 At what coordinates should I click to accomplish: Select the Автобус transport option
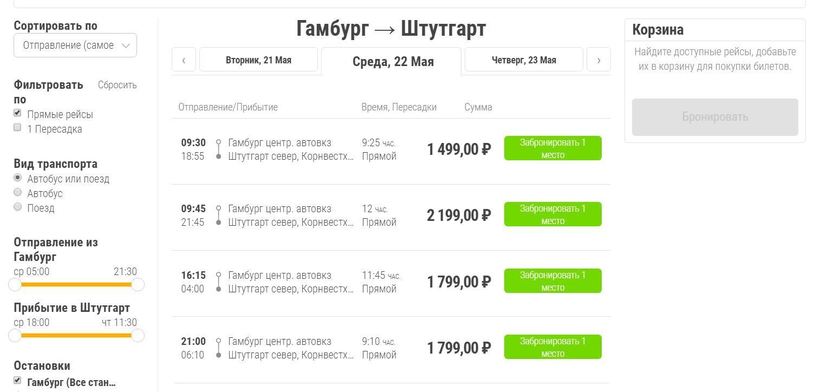pyautogui.click(x=17, y=192)
